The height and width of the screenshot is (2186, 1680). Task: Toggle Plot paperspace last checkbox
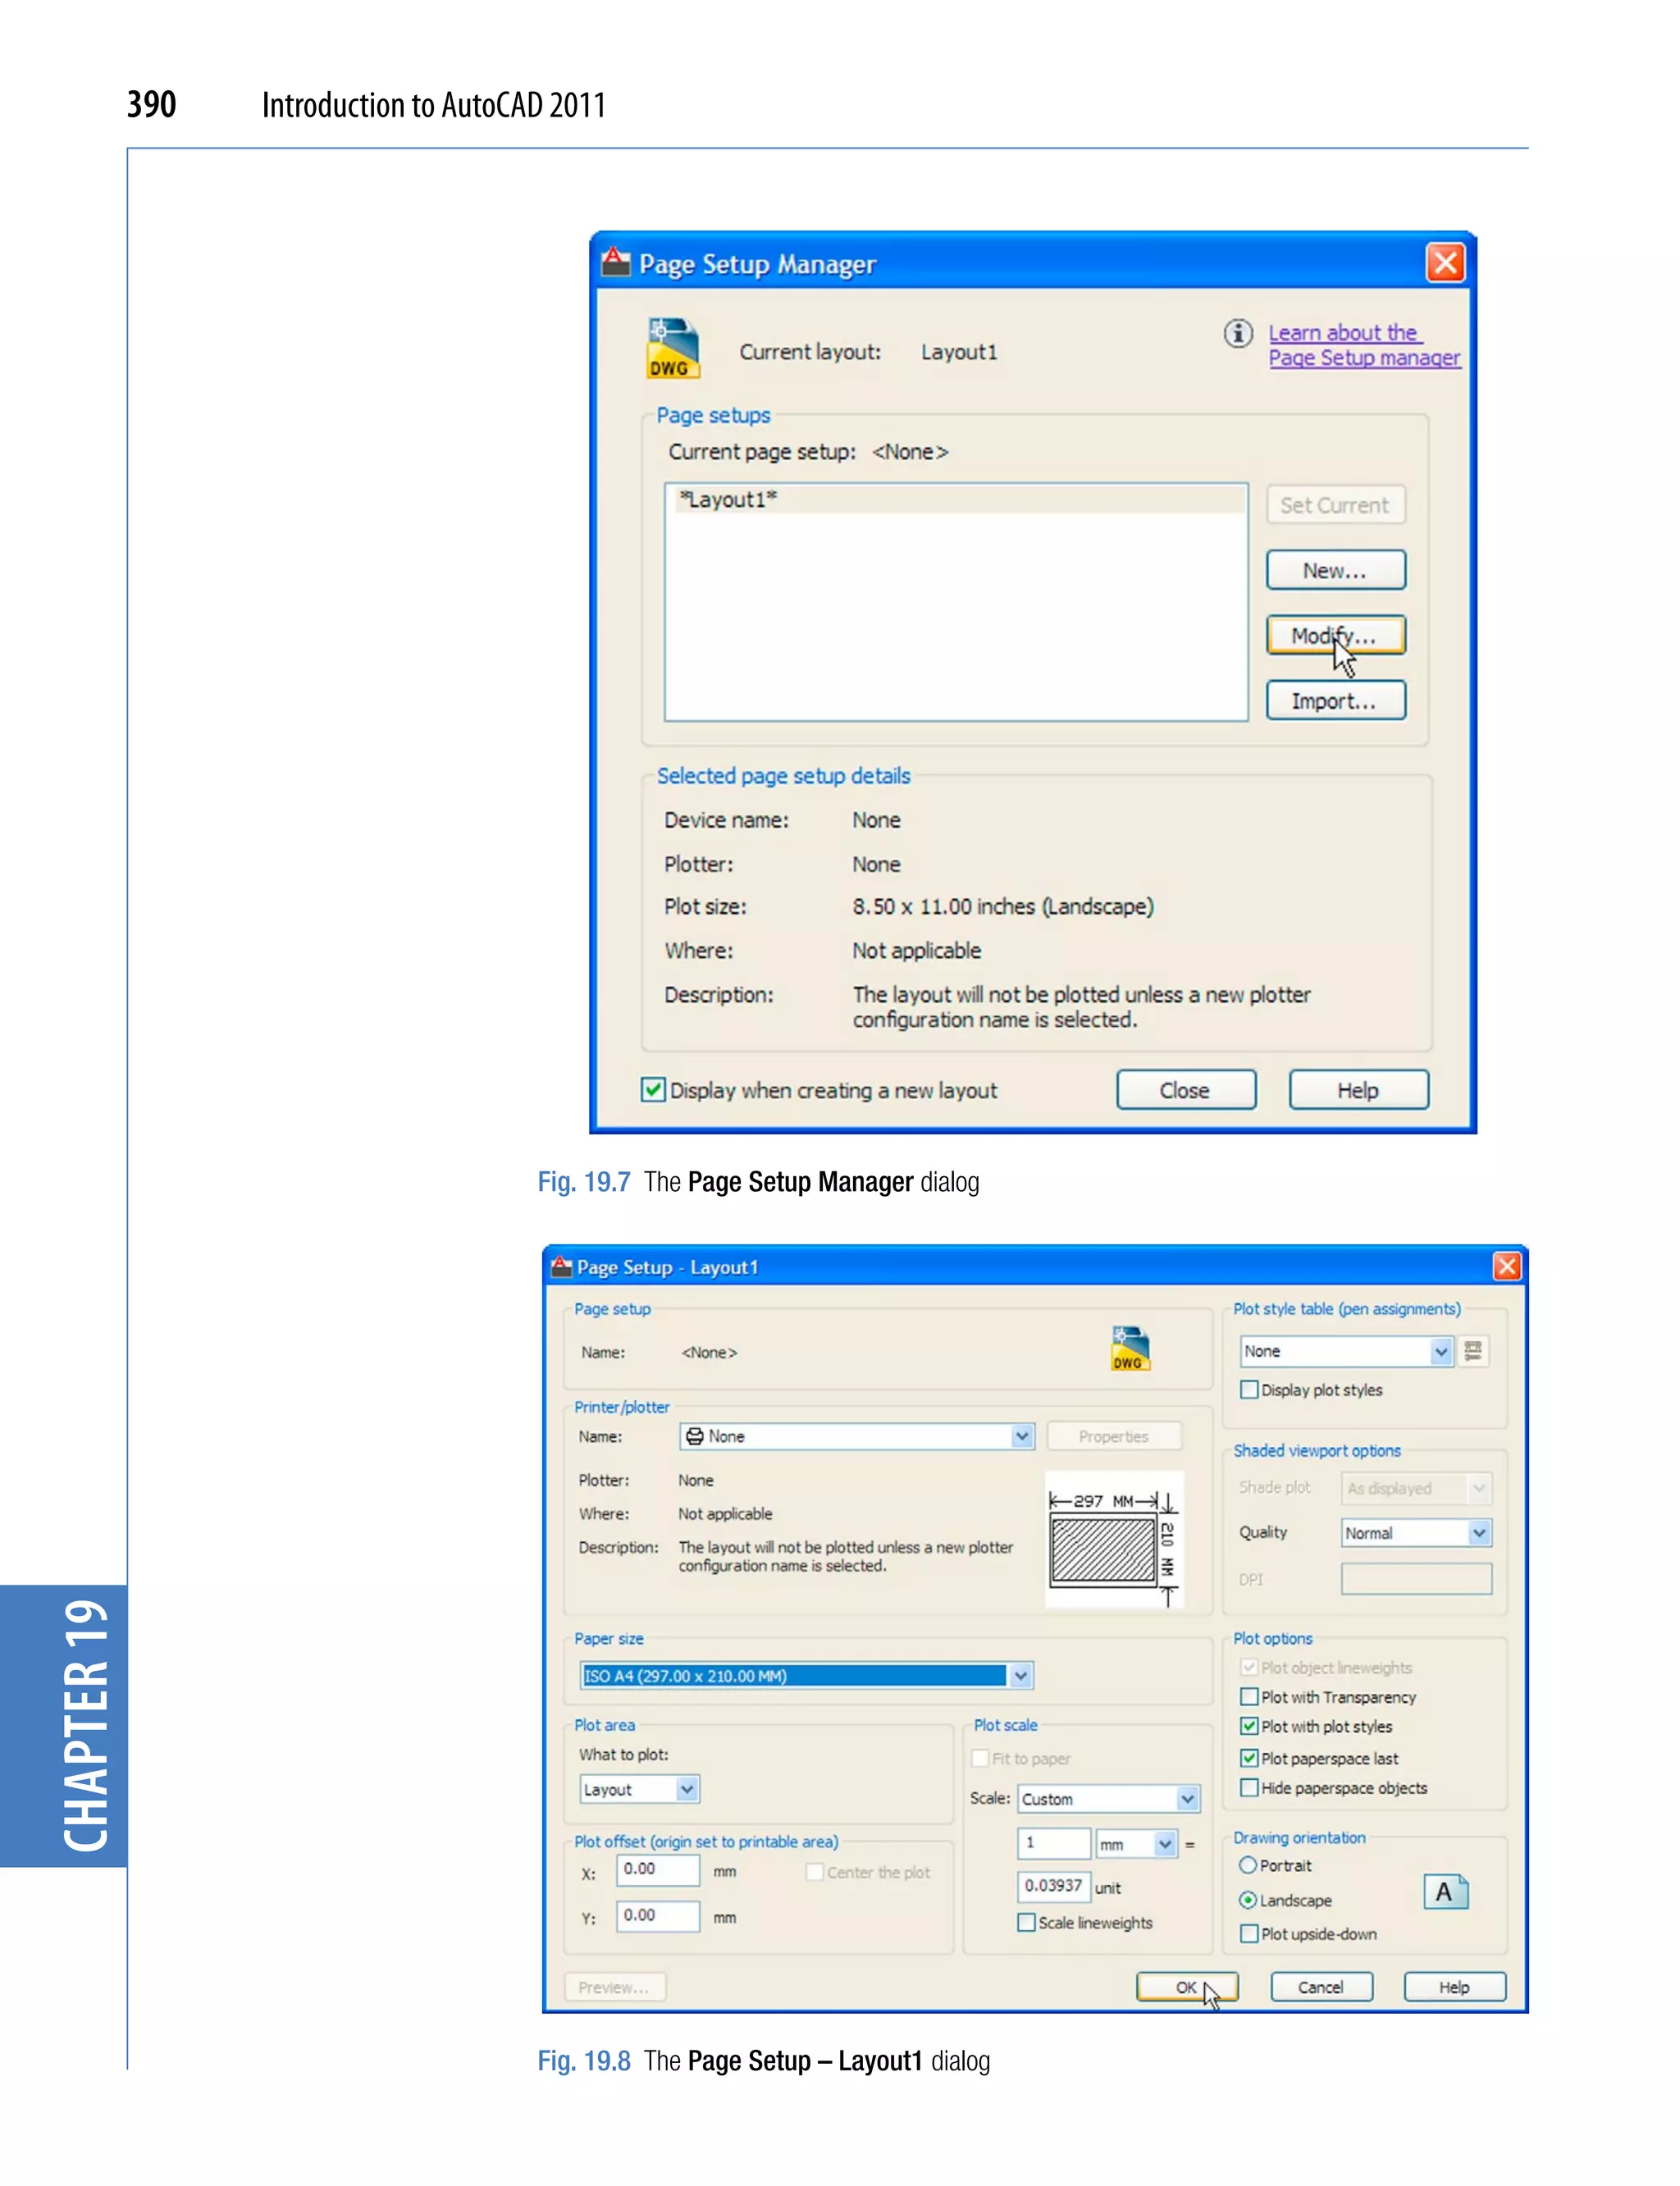pos(1249,1757)
